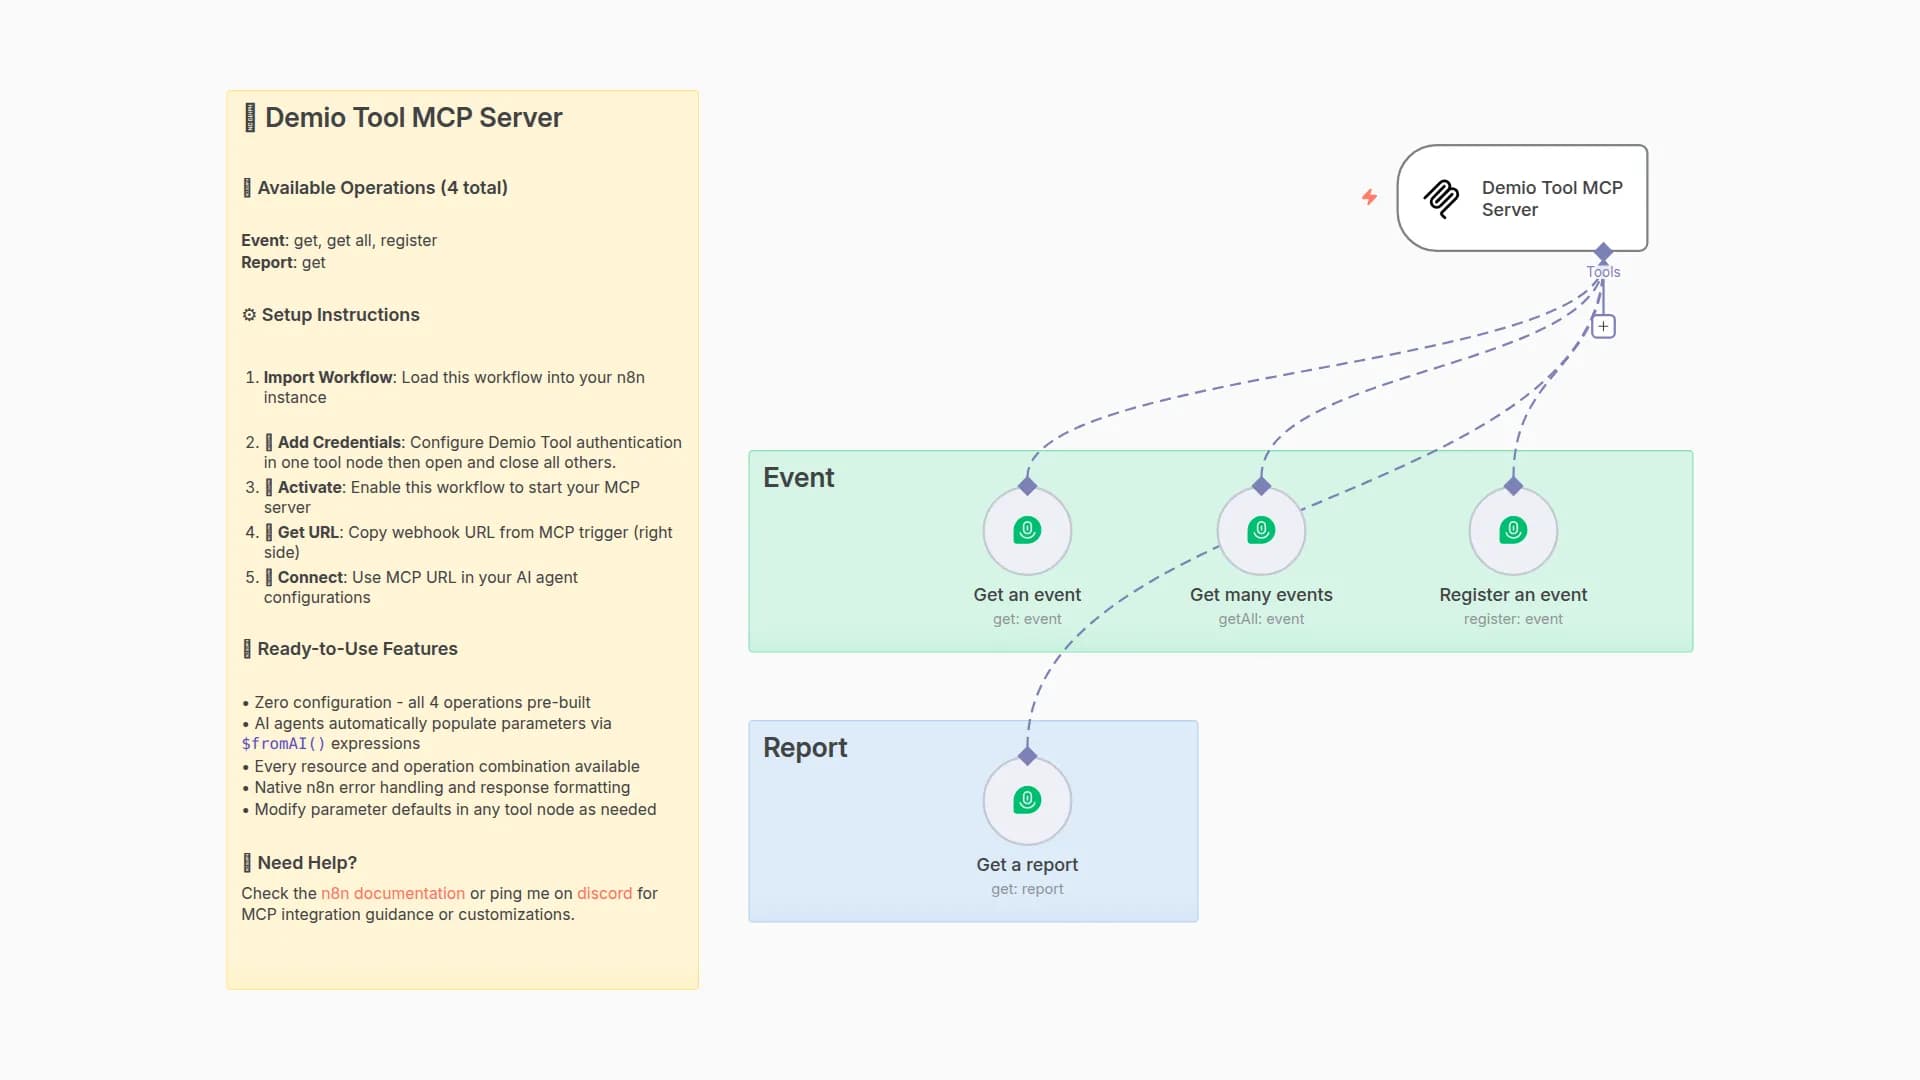The height and width of the screenshot is (1080, 1920).
Task: Open the Register an event node icon
Action: (x=1512, y=530)
